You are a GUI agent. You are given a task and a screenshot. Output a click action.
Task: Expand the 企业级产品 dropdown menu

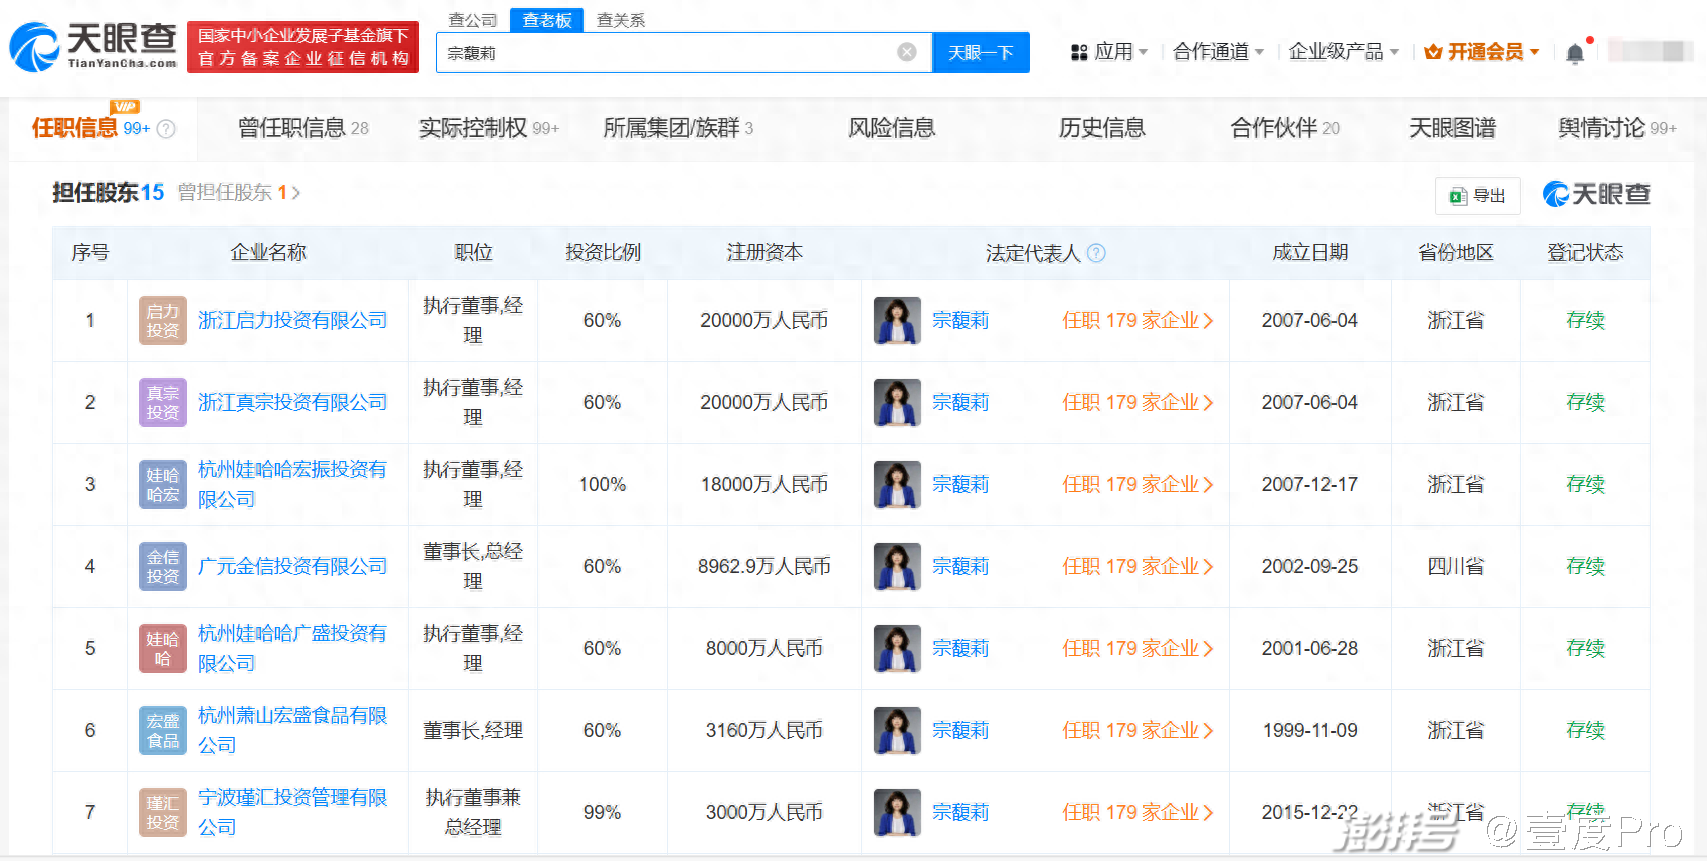tap(1342, 52)
